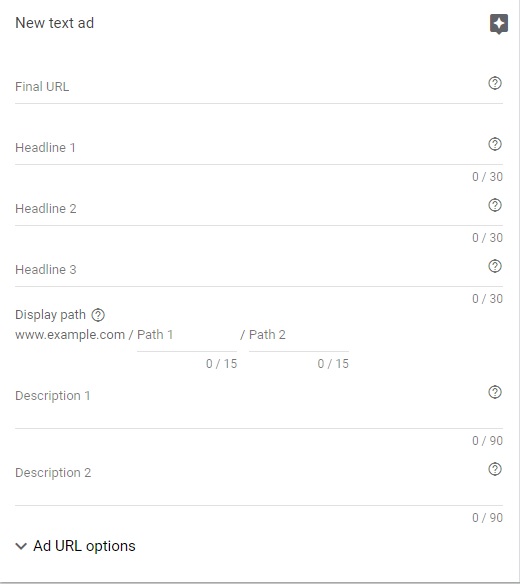This screenshot has width=520, height=584.
Task: Click the www.example.com display URL text
Action: click(x=70, y=335)
